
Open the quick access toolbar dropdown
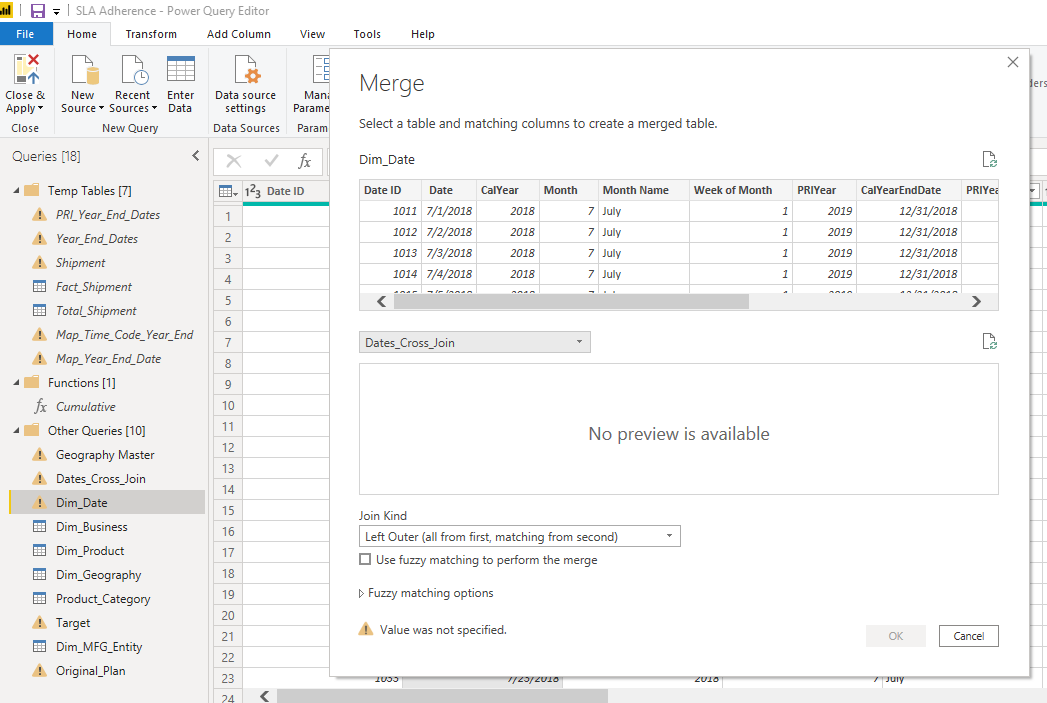[x=56, y=11]
